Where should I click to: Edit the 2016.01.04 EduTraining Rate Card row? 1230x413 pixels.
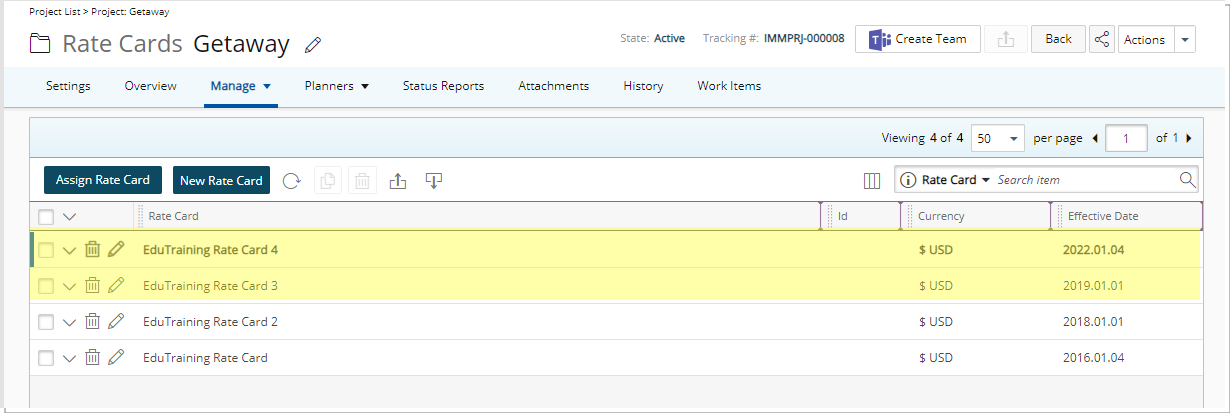tap(116, 358)
